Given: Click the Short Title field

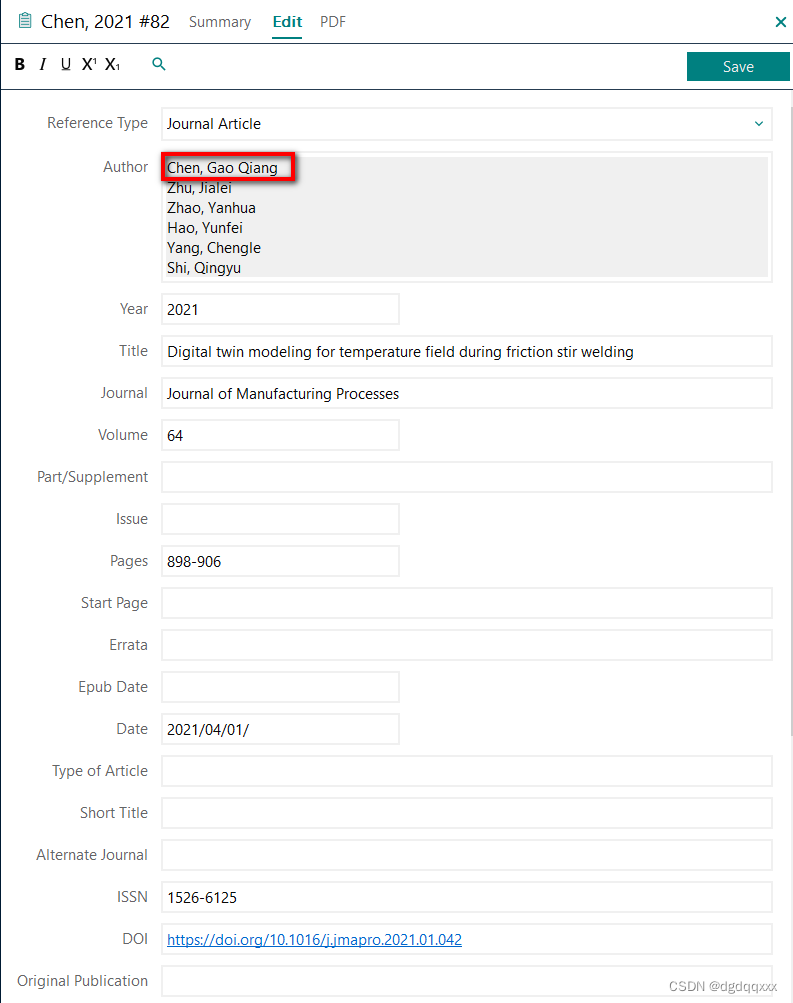Looking at the screenshot, I should 466,813.
